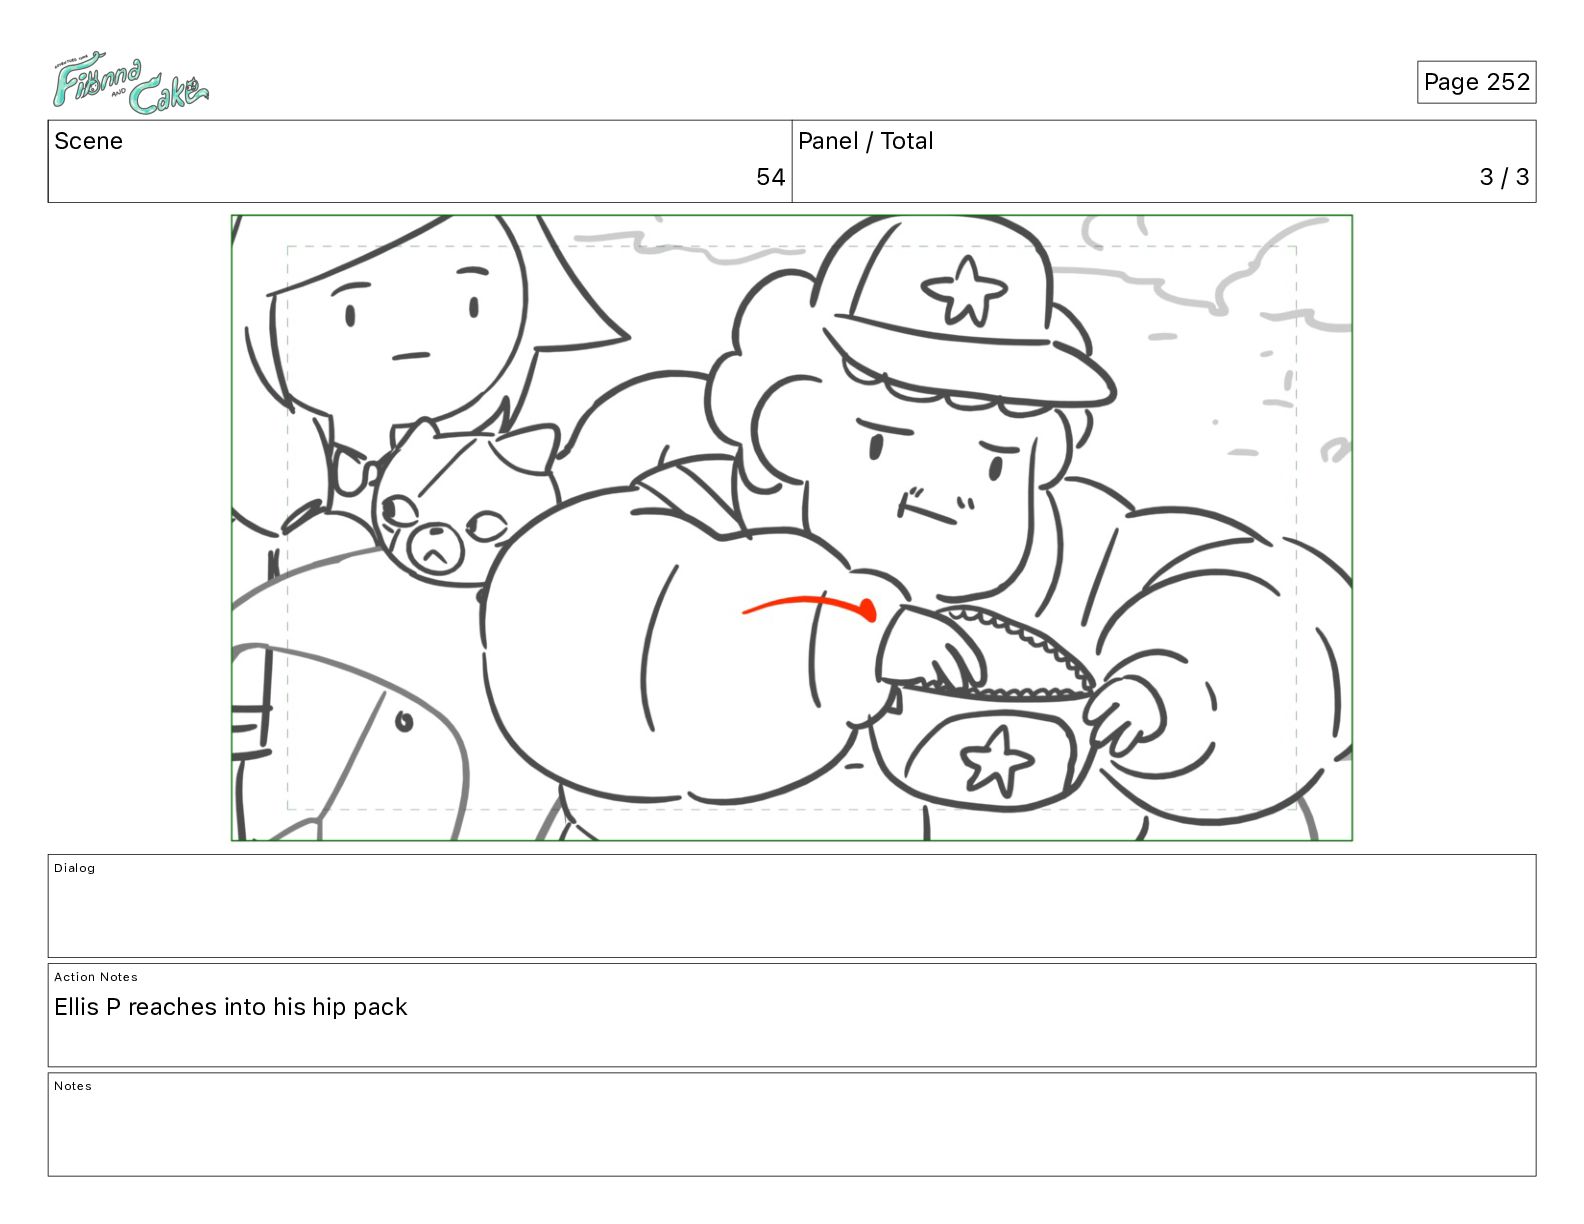Click the Notes section label
This screenshot has width=1584, height=1224.
pyautogui.click(x=73, y=1086)
